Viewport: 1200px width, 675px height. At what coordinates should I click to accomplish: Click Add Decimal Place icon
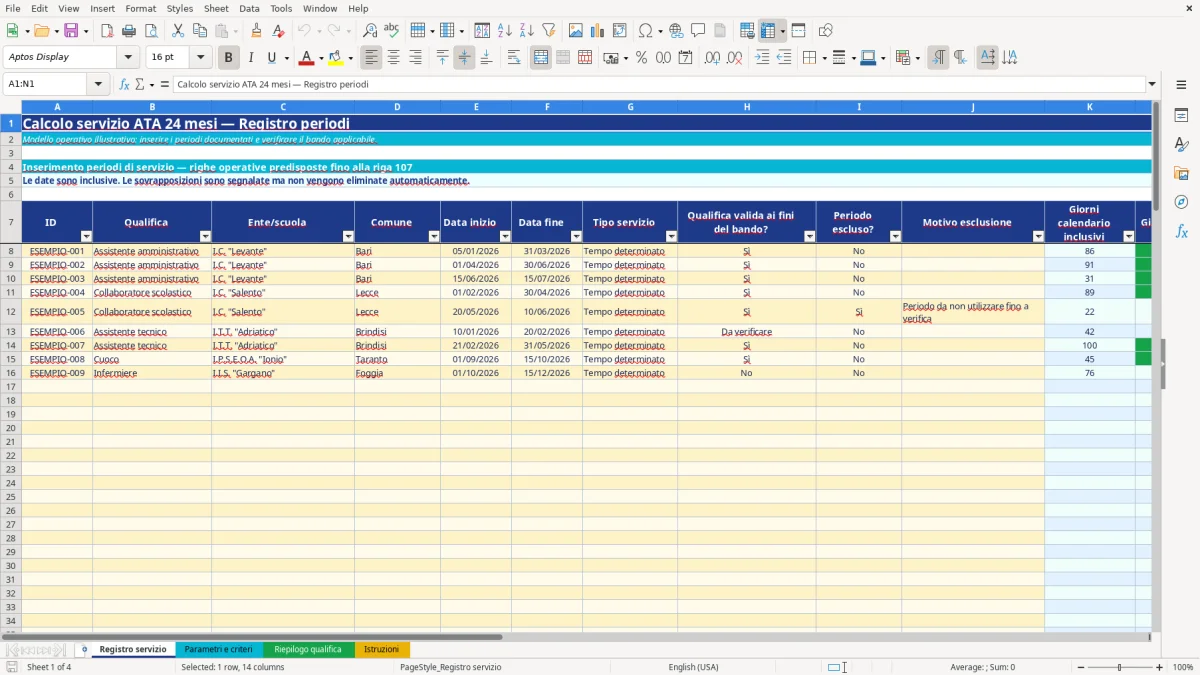[x=713, y=58]
